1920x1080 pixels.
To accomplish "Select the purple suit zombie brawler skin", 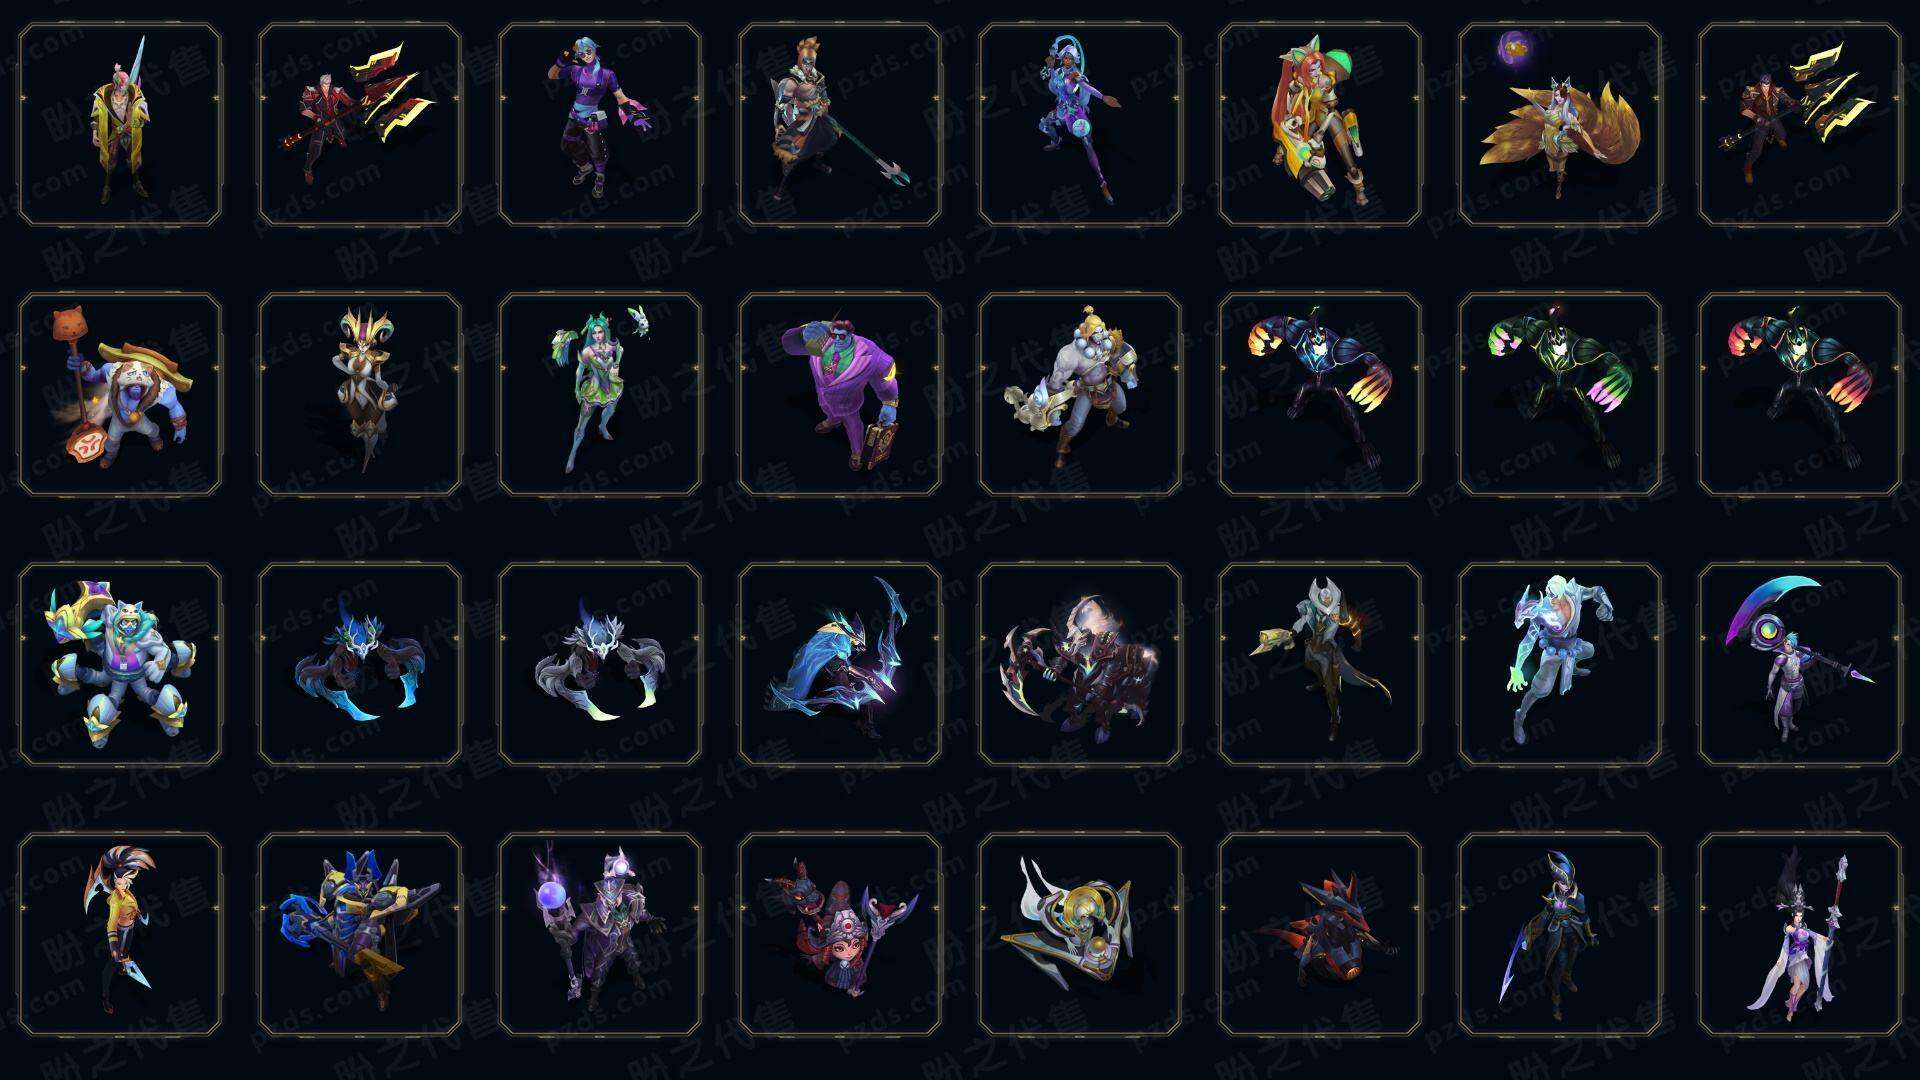I will (x=840, y=394).
